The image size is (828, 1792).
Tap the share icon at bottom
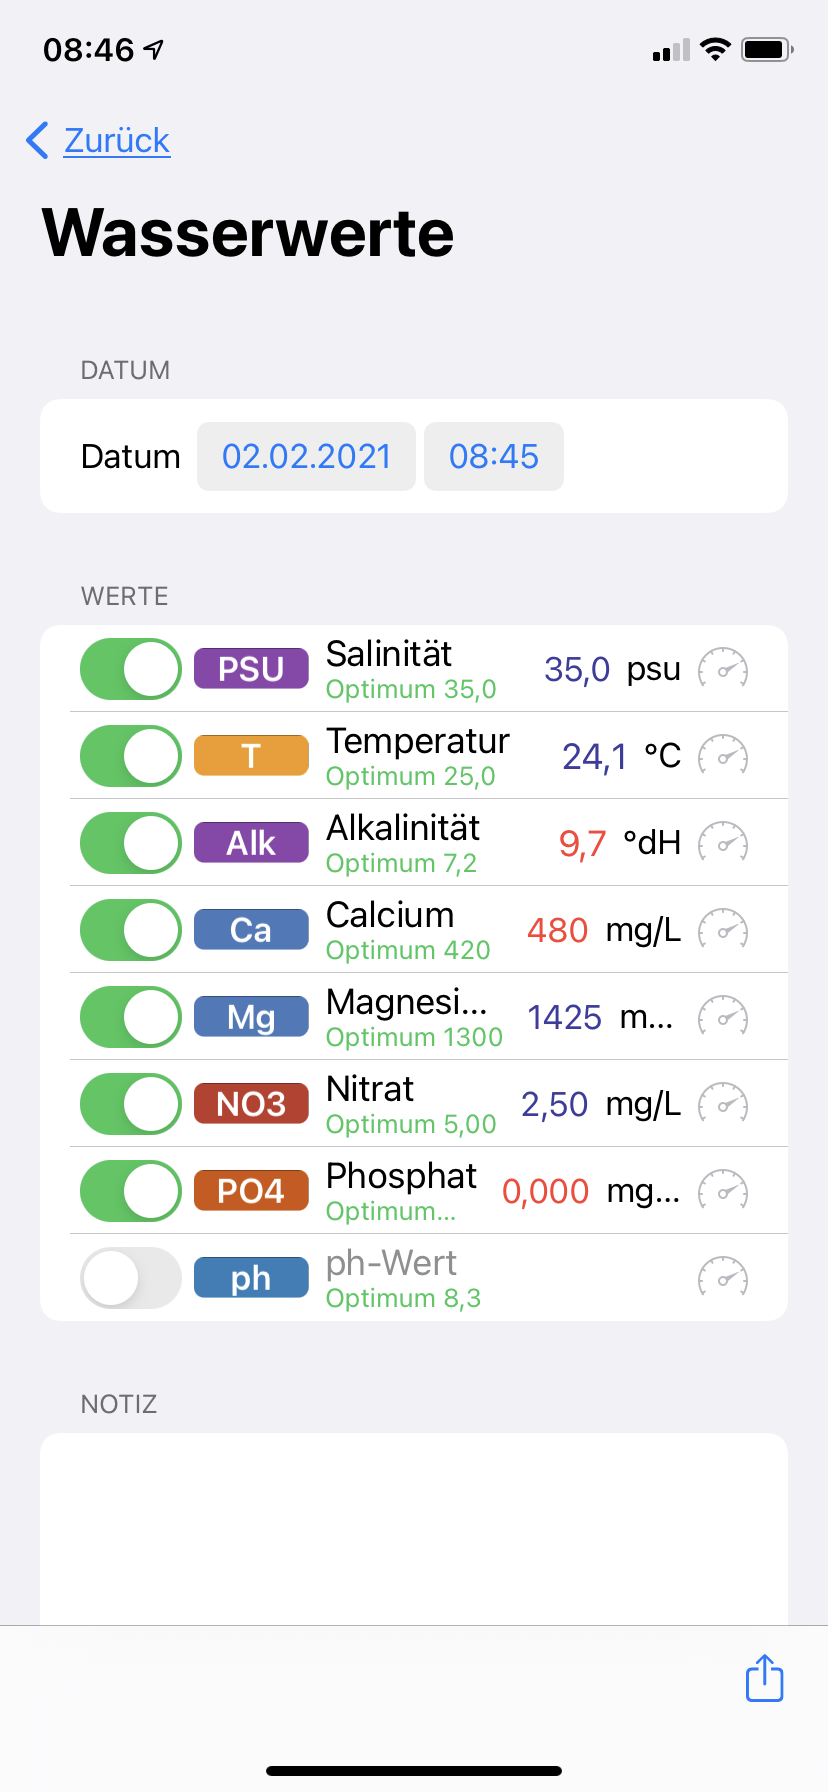coord(765,1678)
